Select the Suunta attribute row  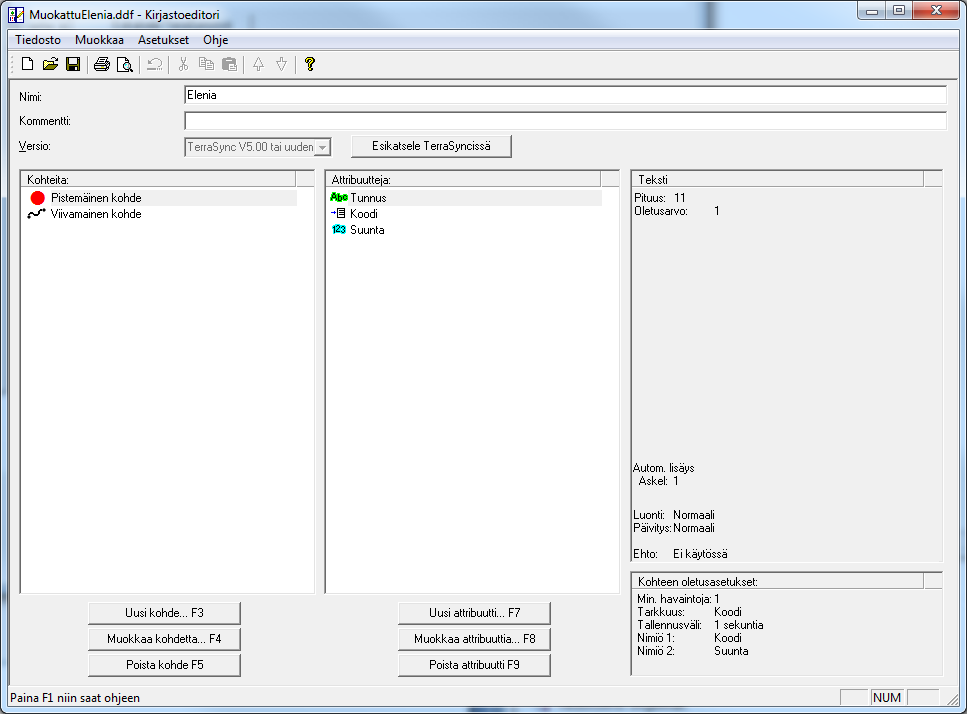pyautogui.click(x=465, y=230)
